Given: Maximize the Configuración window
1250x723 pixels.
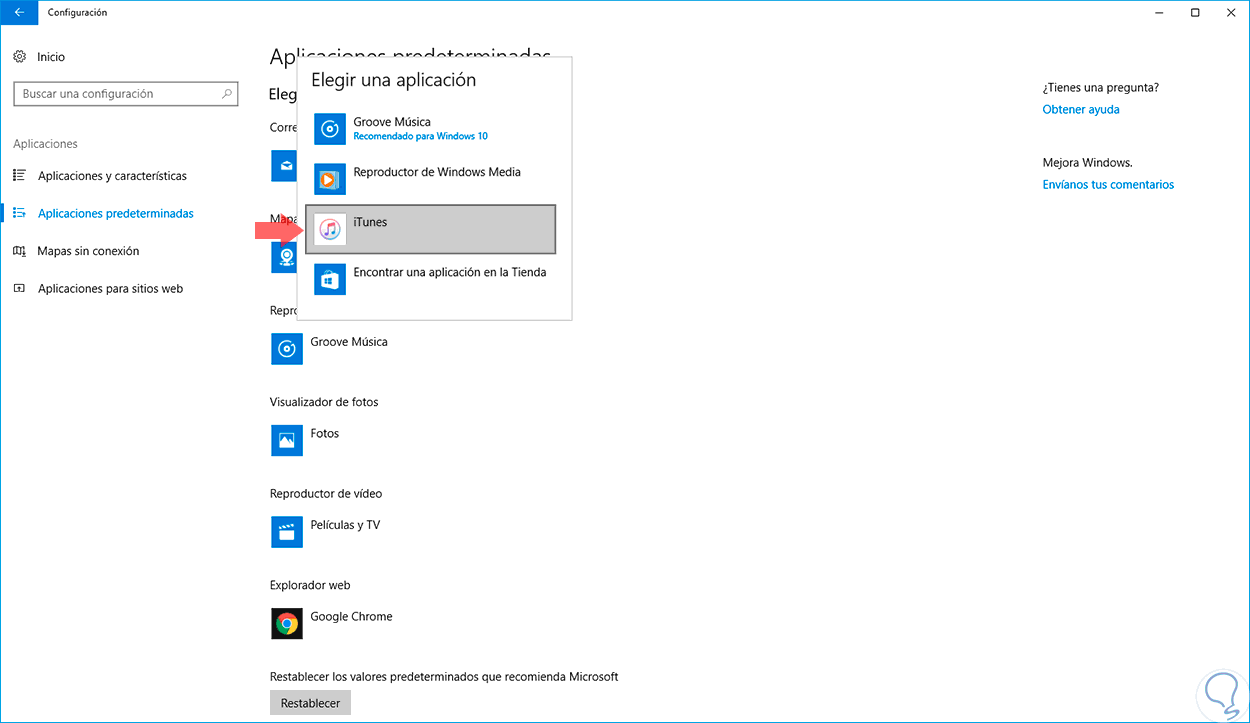Looking at the screenshot, I should coord(1195,12).
